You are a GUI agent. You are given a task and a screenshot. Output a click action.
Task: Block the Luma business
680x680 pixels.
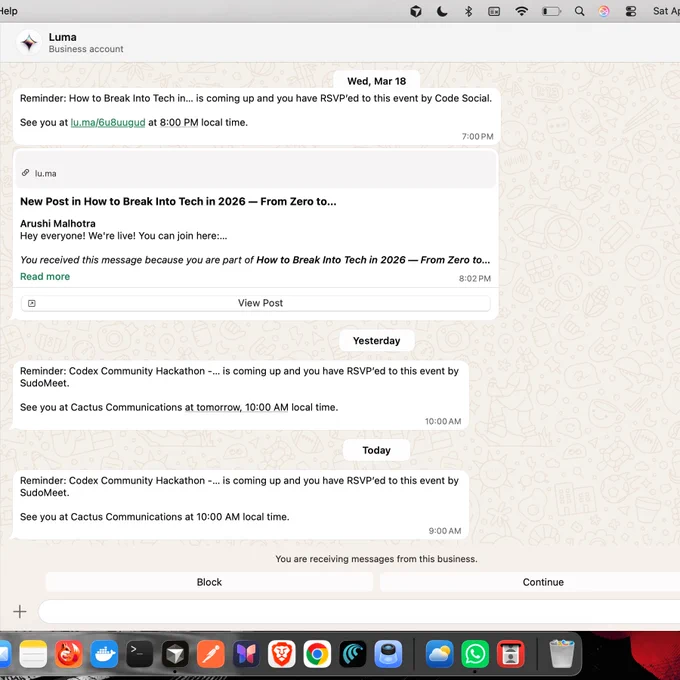click(x=209, y=582)
